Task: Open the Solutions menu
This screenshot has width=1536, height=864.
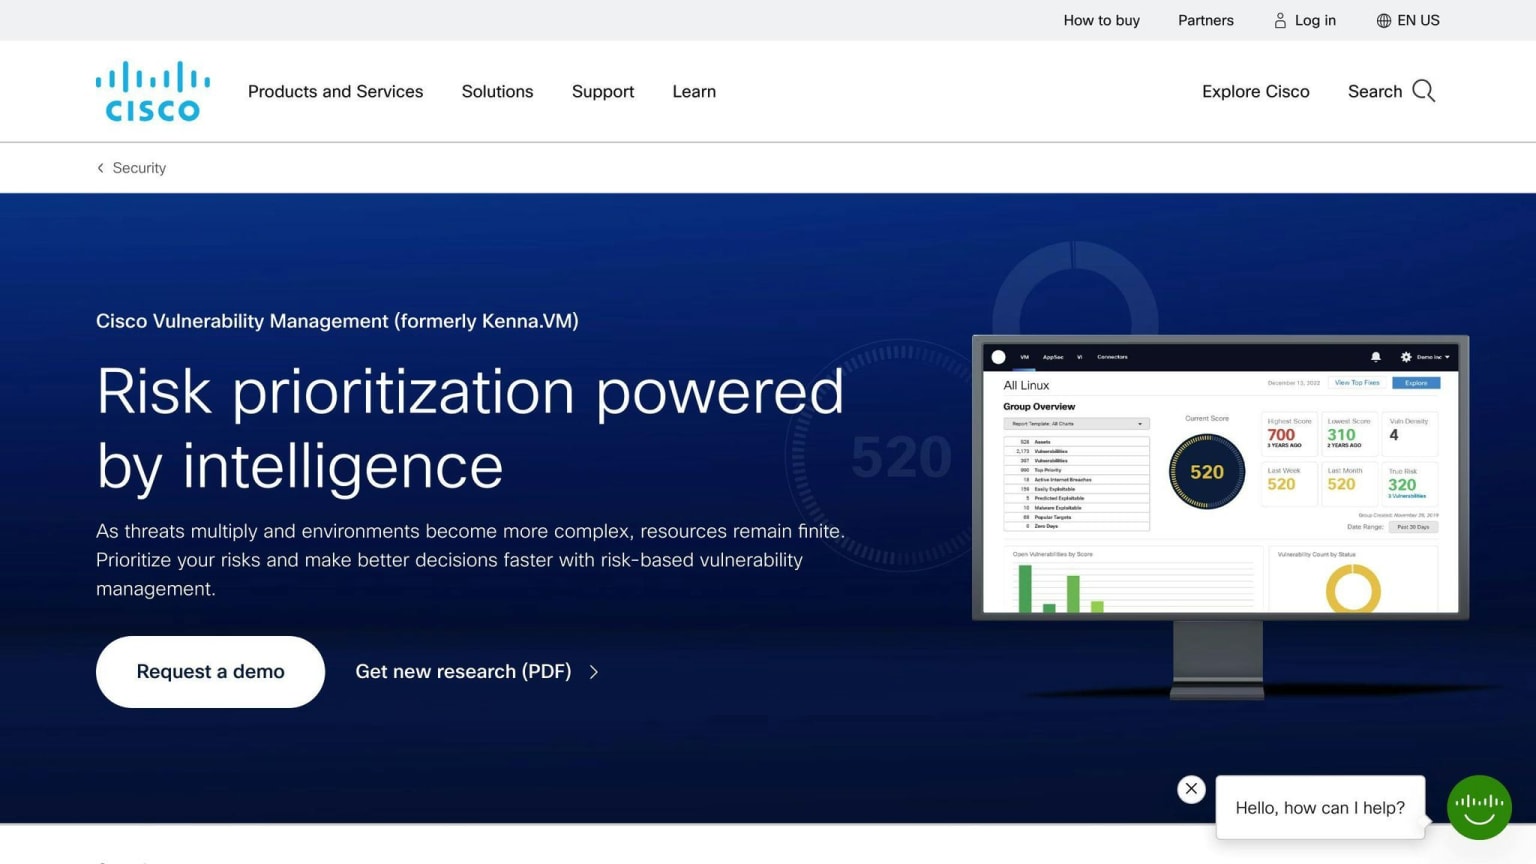Action: coord(497,91)
